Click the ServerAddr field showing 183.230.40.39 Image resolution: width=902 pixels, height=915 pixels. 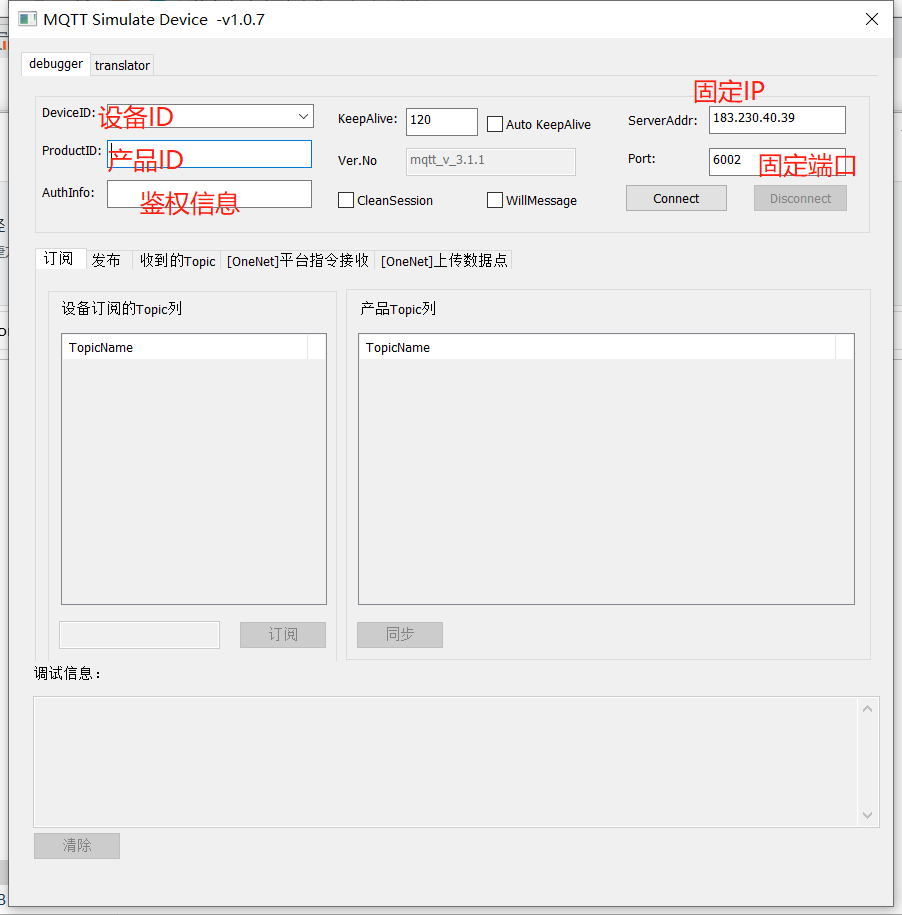tap(776, 119)
